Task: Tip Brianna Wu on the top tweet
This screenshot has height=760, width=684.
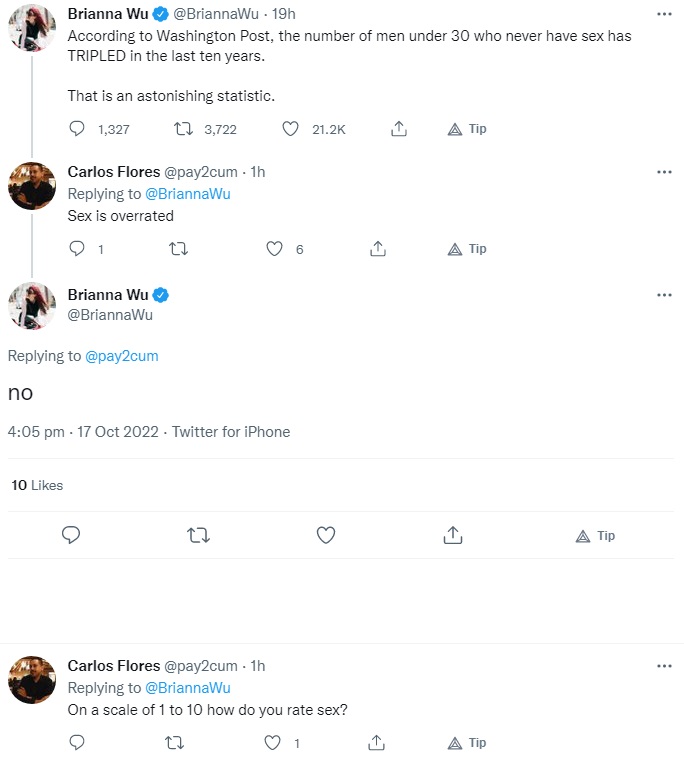Action: coord(467,129)
